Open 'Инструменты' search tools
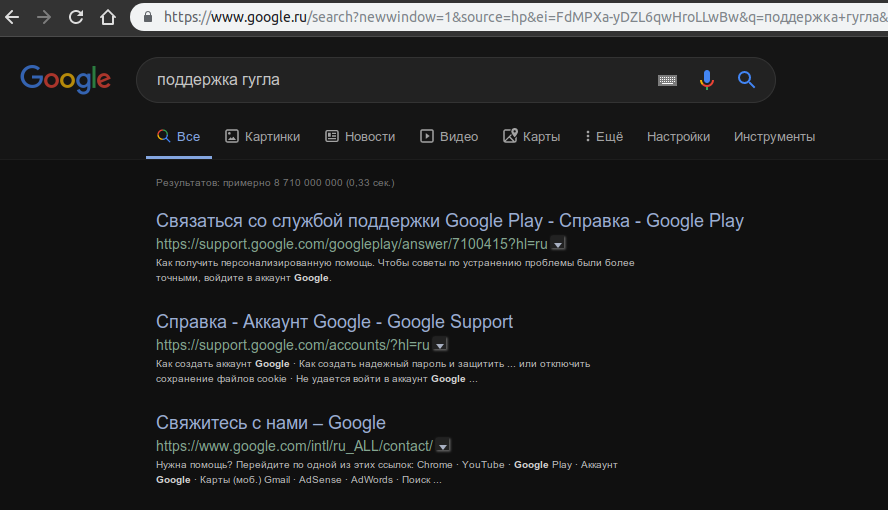The image size is (888, 510). (774, 136)
